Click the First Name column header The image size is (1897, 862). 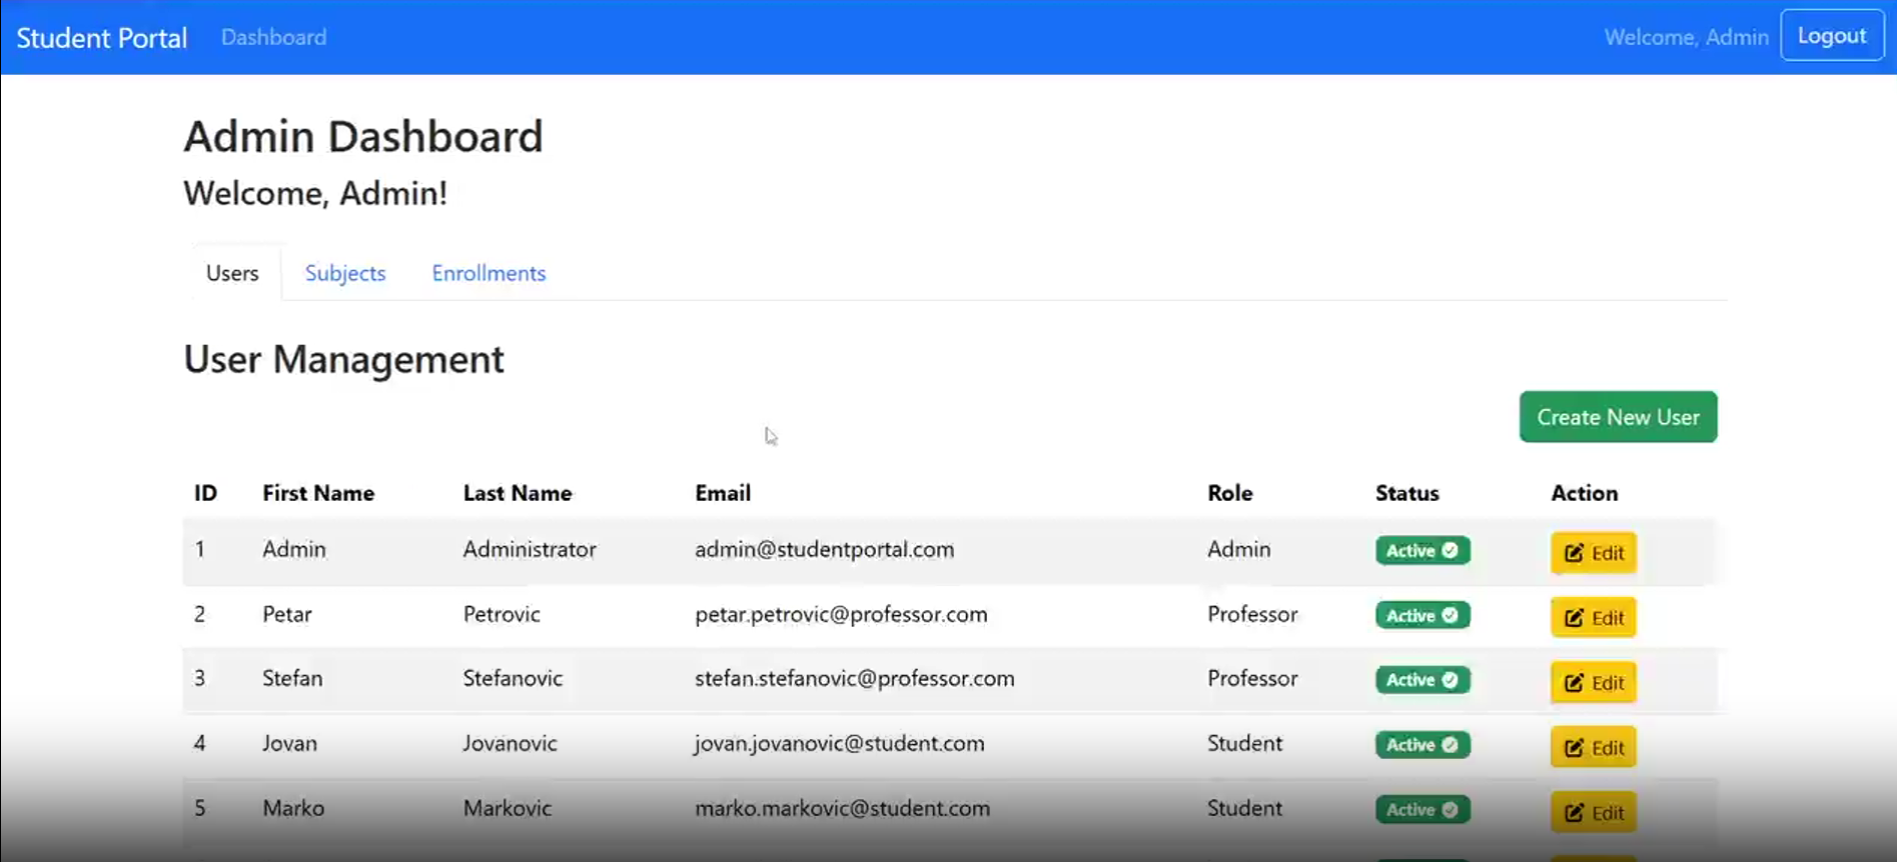tap(318, 493)
